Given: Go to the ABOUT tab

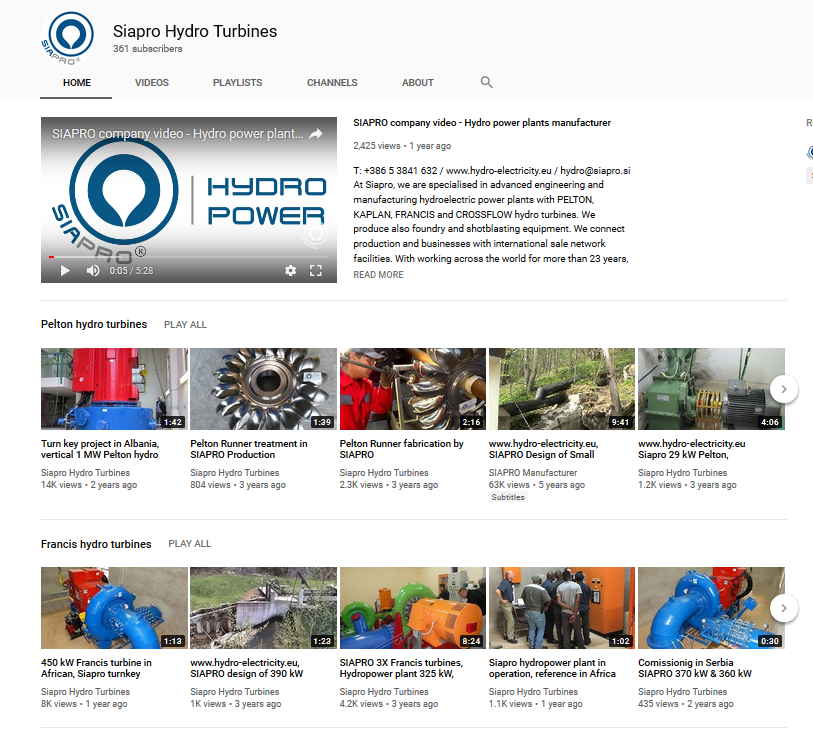Looking at the screenshot, I should (418, 82).
